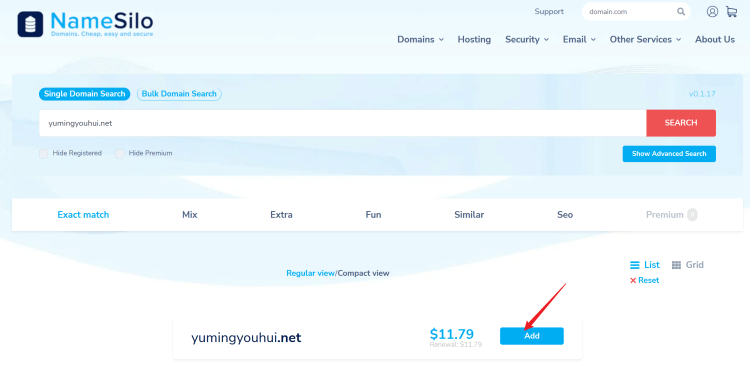Image resolution: width=750 pixels, height=367 pixels.
Task: Expand the Other Services dropdown menu
Action: pos(645,40)
